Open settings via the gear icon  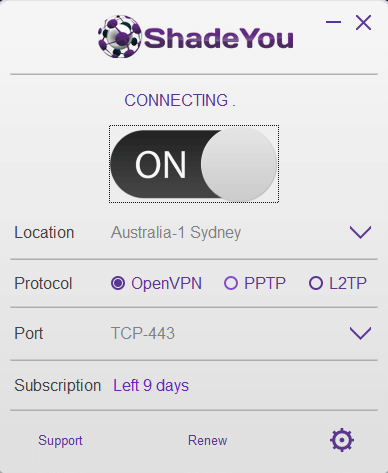342,440
